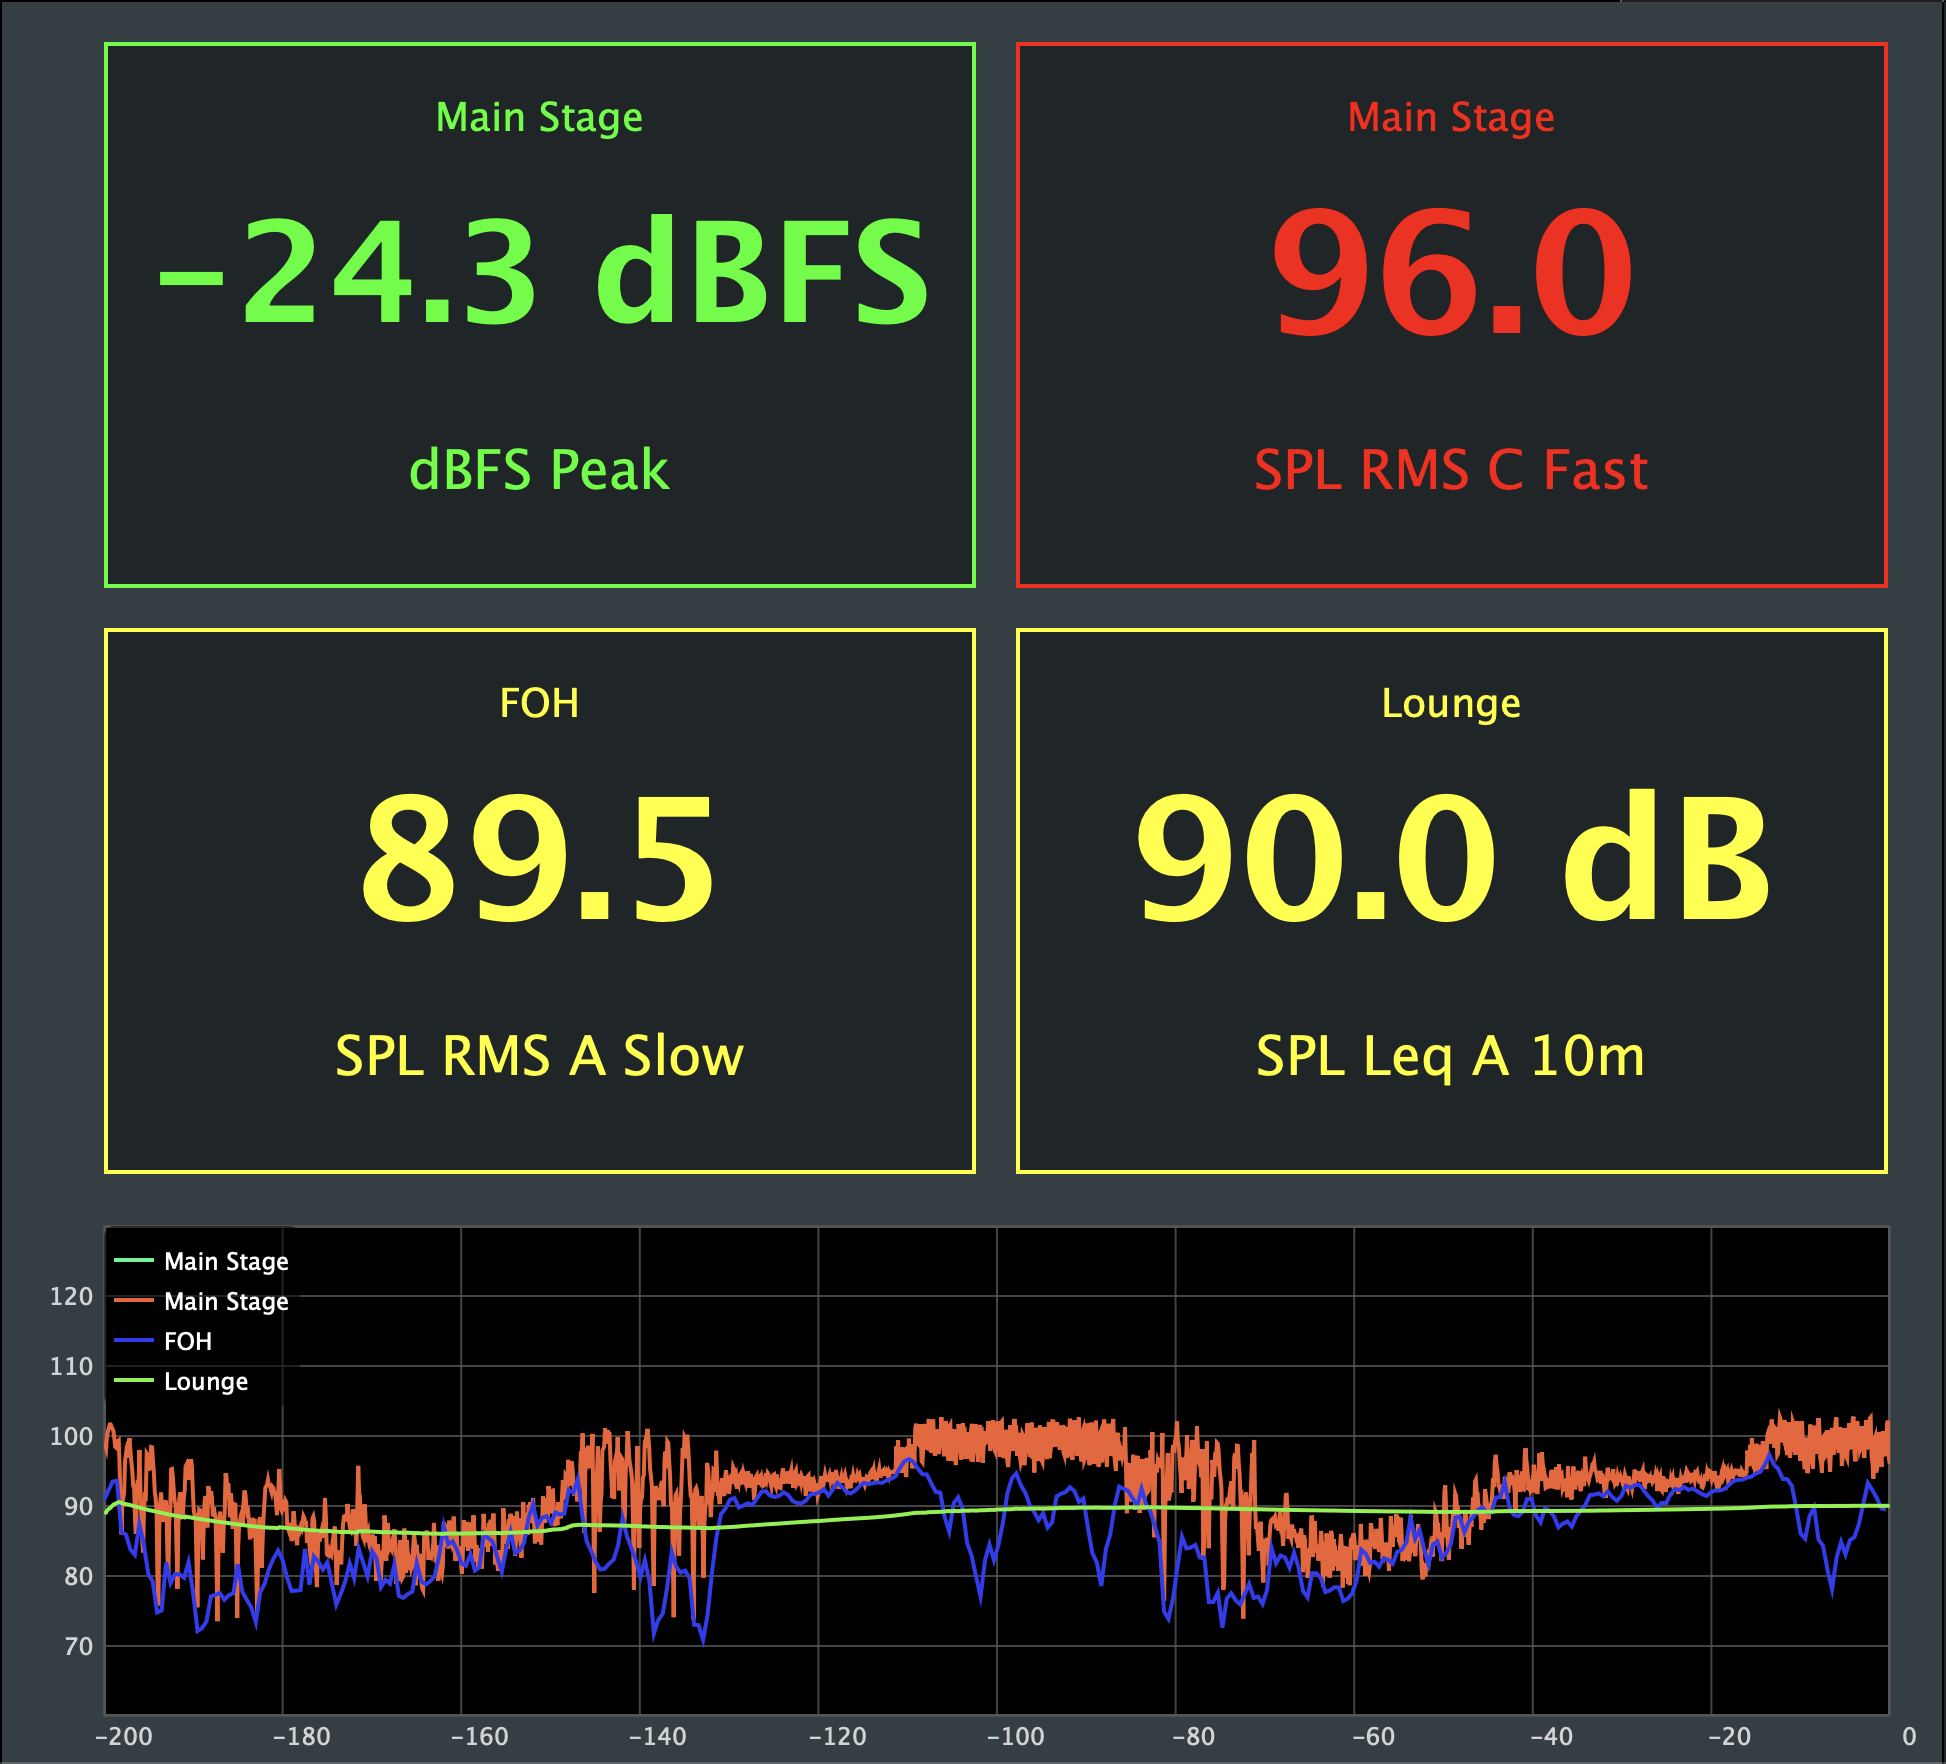Click the -200 time axis label

pyautogui.click(x=124, y=1736)
